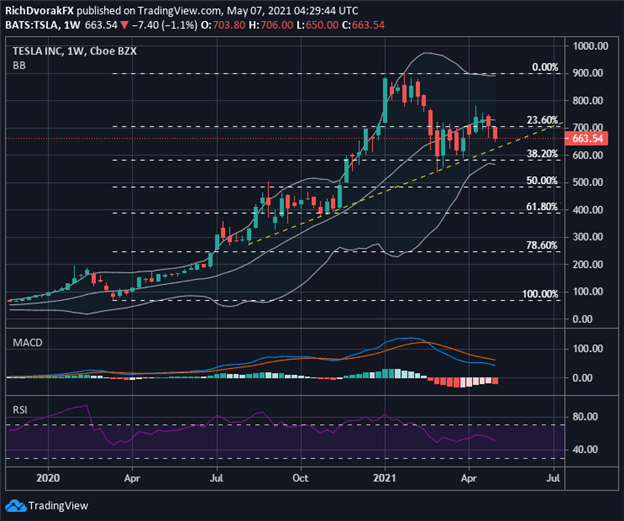Screen dimensions: 624x521
Task: Click the 61.80% Fibonacci level label
Action: [542, 207]
